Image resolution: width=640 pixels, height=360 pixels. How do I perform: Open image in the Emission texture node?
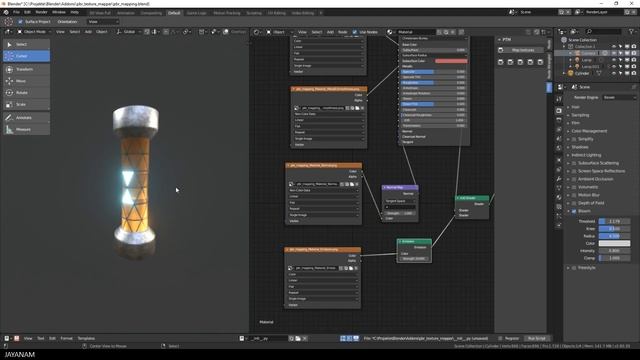[351, 268]
